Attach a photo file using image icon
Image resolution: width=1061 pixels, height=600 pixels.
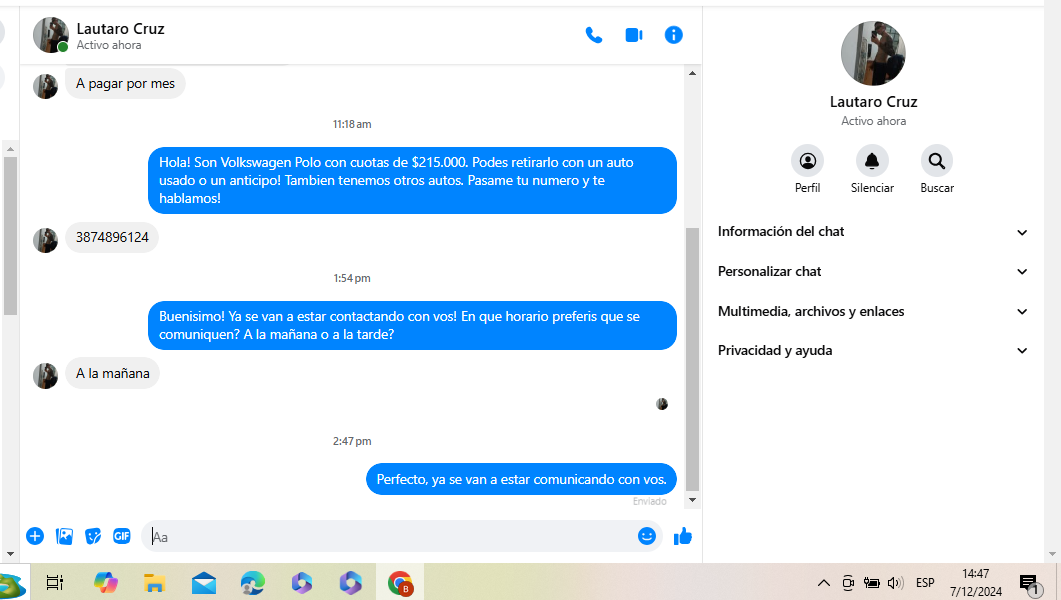click(65, 536)
